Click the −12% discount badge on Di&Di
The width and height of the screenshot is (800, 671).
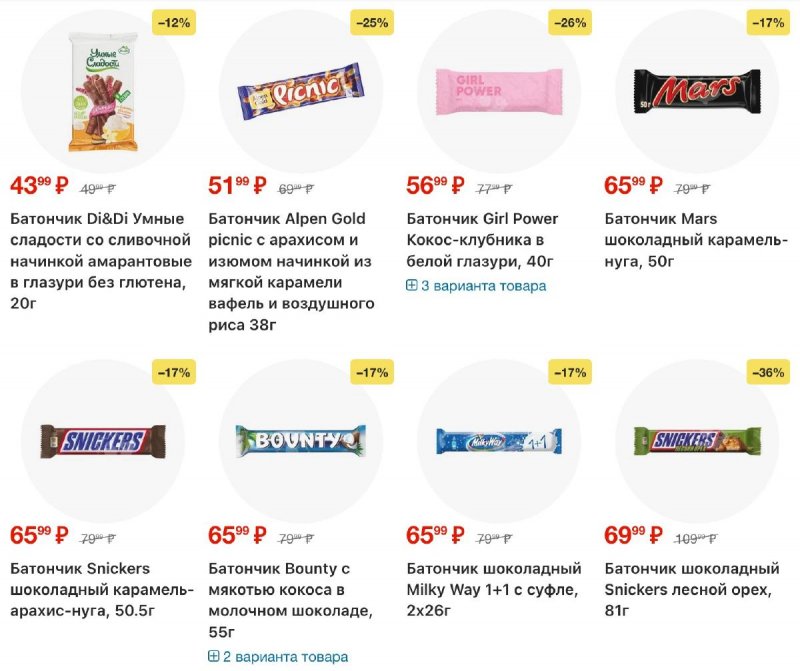tap(175, 22)
